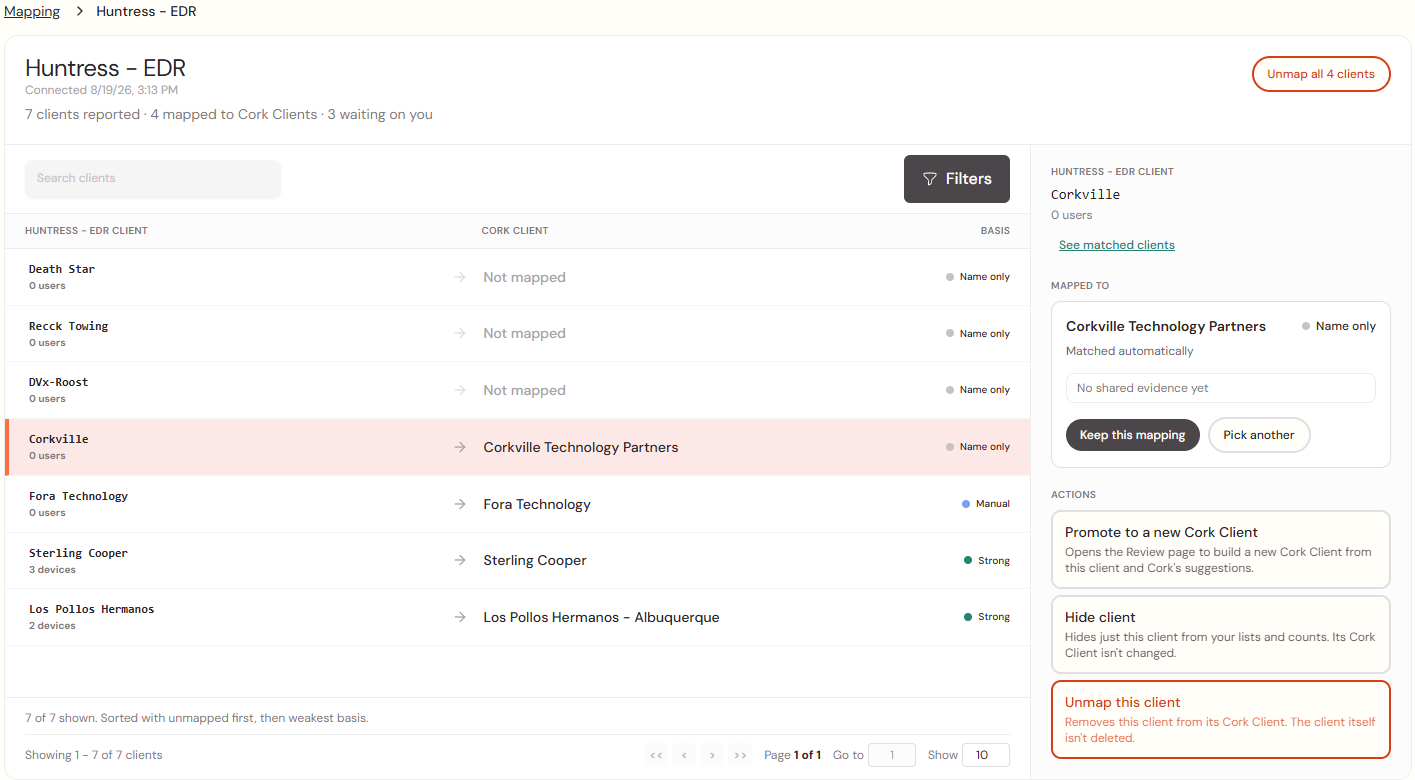Click Los Pollos Hermanos - Albuquerque cell
The height and width of the screenshot is (780, 1415).
[601, 617]
